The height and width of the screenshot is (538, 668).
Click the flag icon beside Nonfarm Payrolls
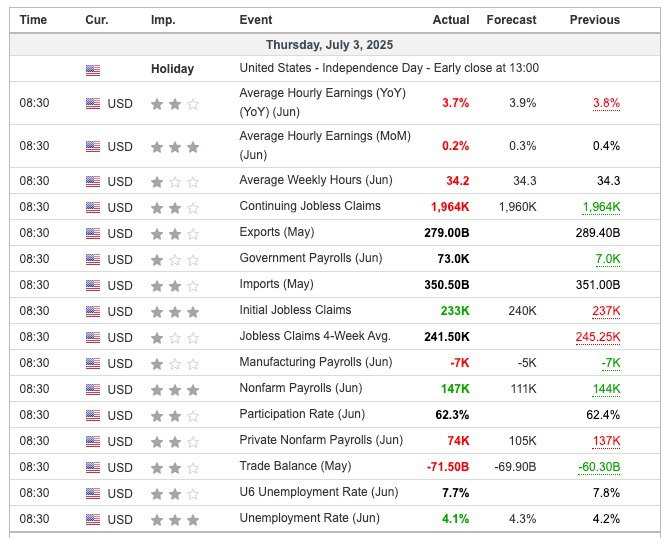click(x=93, y=389)
